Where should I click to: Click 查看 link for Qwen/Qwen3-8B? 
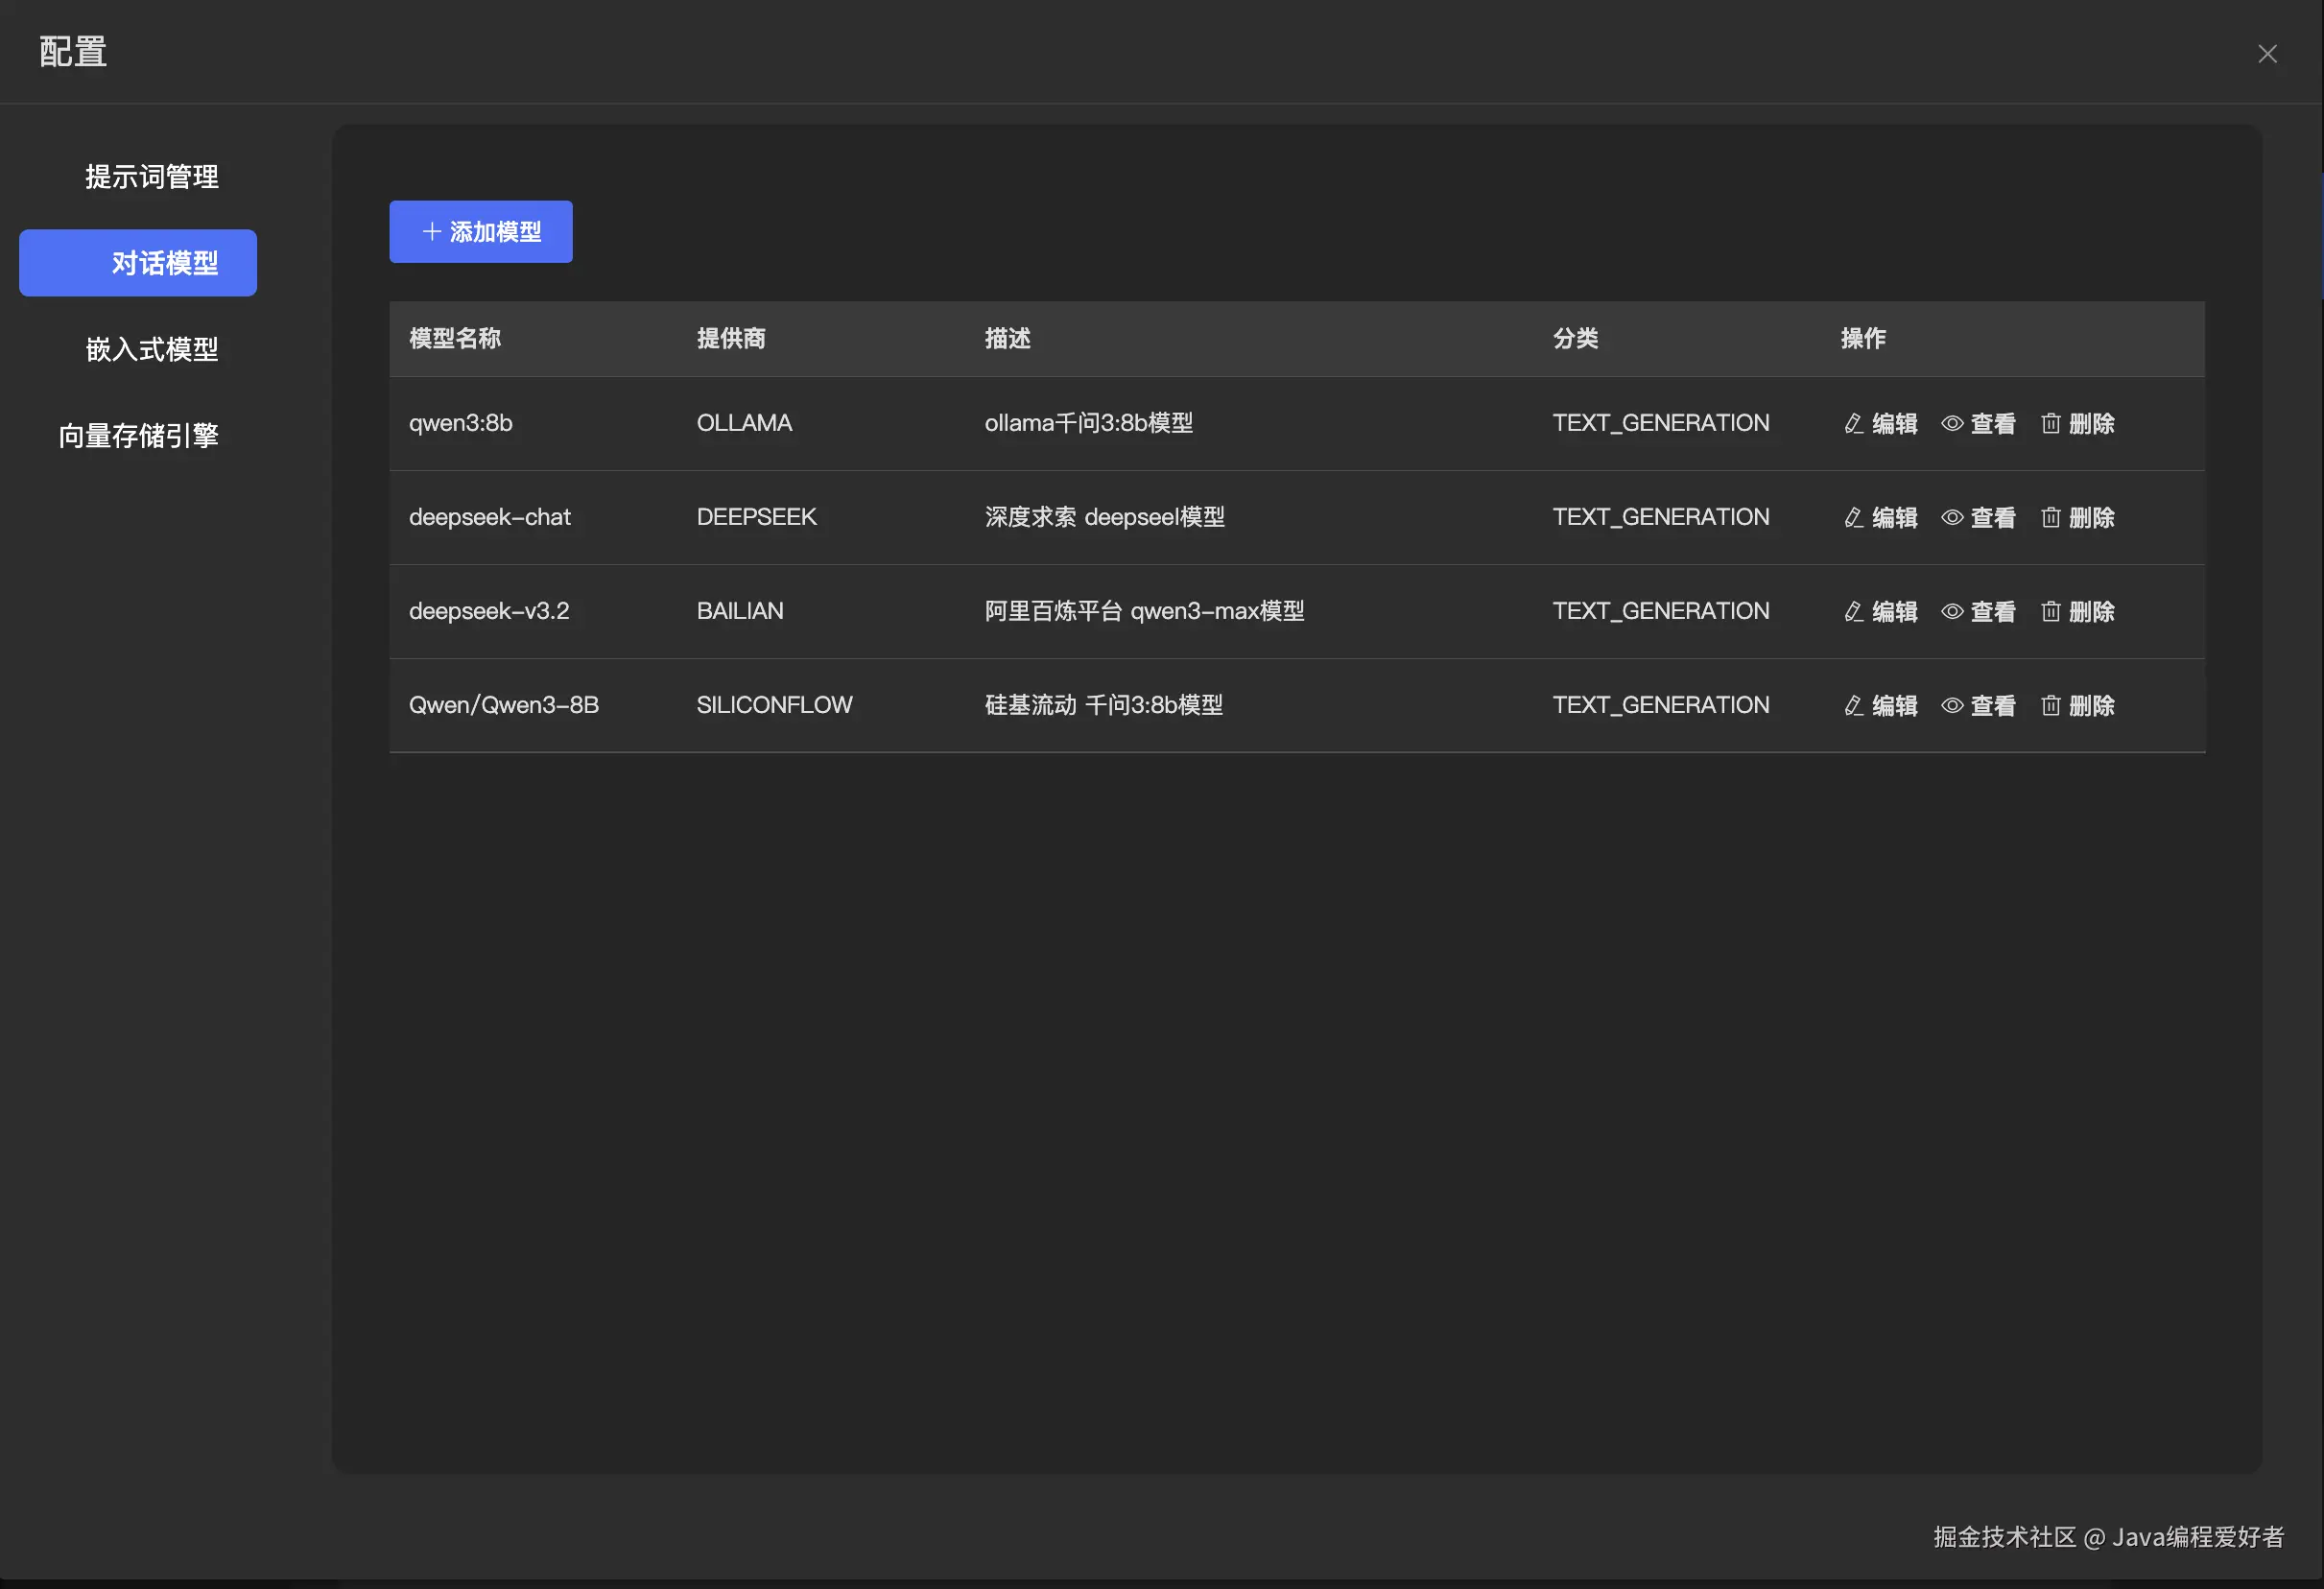(1992, 706)
